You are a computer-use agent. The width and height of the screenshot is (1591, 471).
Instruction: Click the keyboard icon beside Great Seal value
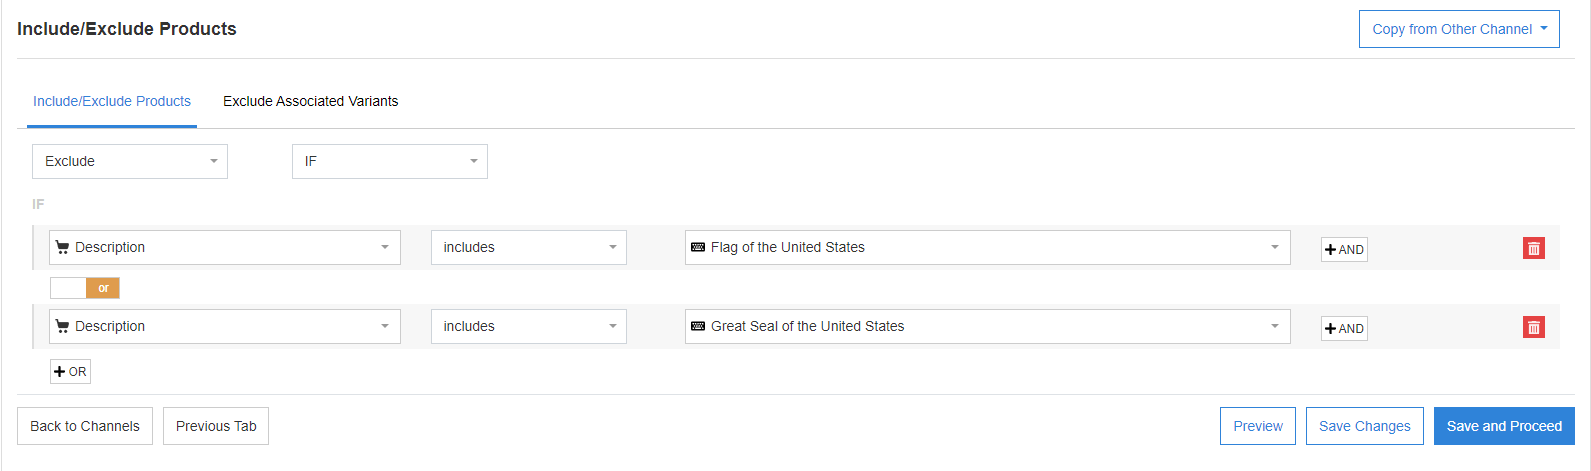coord(698,326)
